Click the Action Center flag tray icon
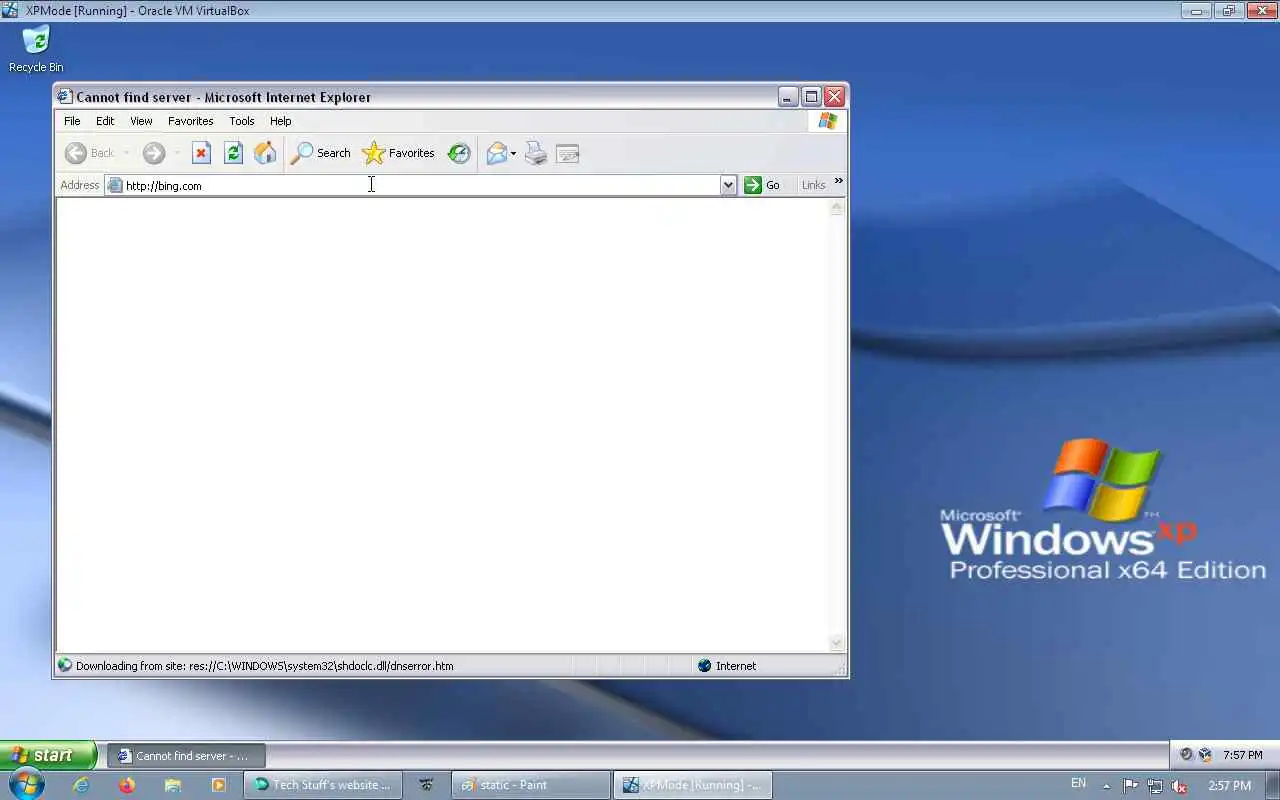Image resolution: width=1280 pixels, height=800 pixels. pos(1130,786)
